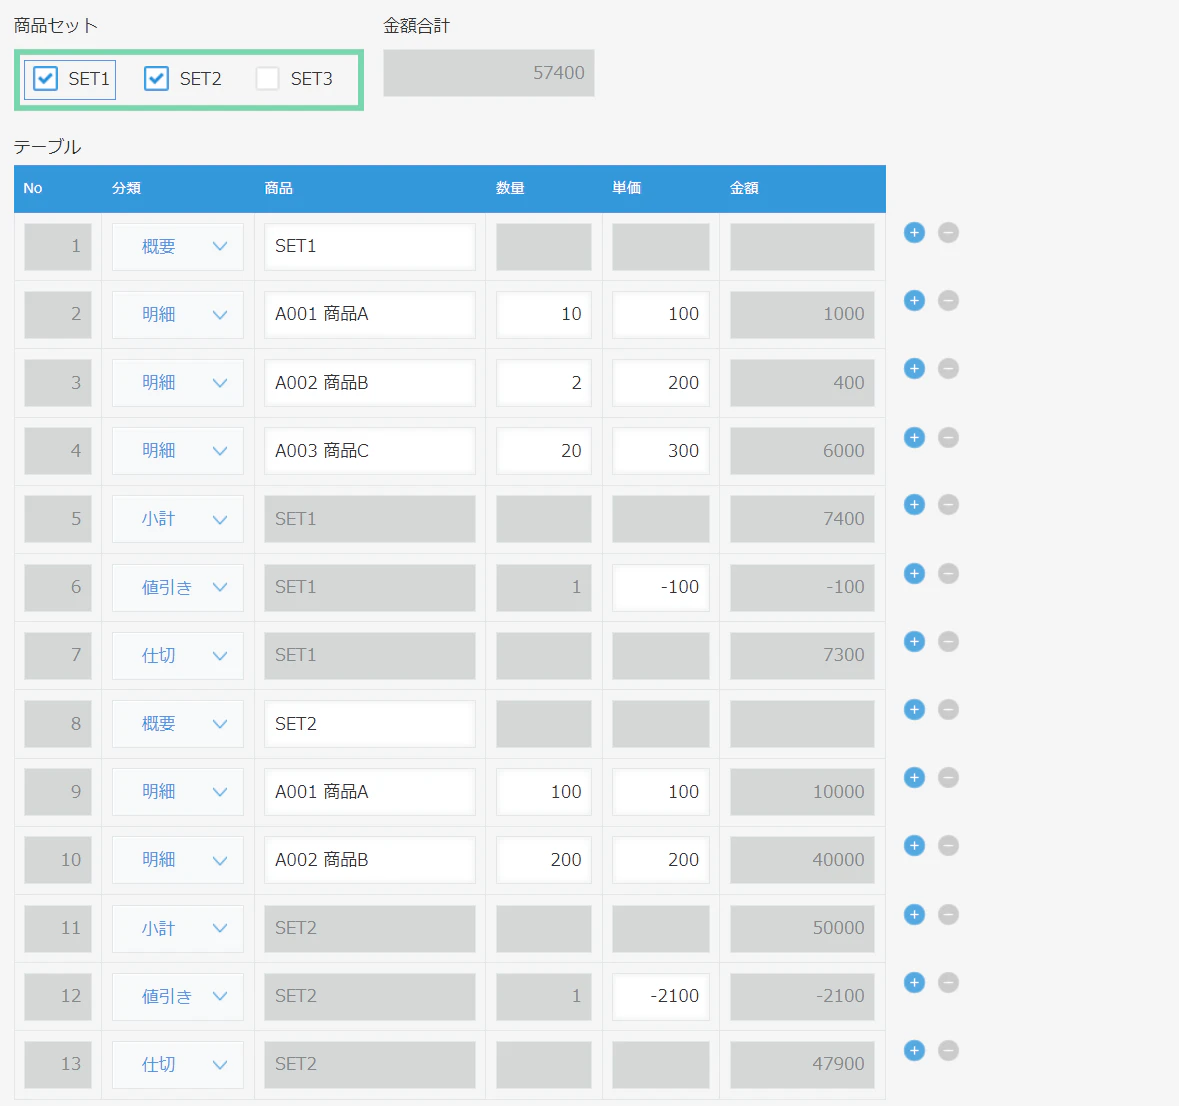Edit the quantity field in row 2
This screenshot has width=1179, height=1106.
coord(544,314)
